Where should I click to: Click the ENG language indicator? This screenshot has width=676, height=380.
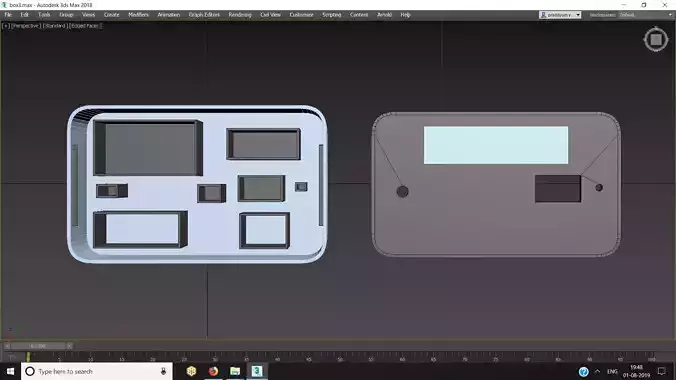coord(612,371)
